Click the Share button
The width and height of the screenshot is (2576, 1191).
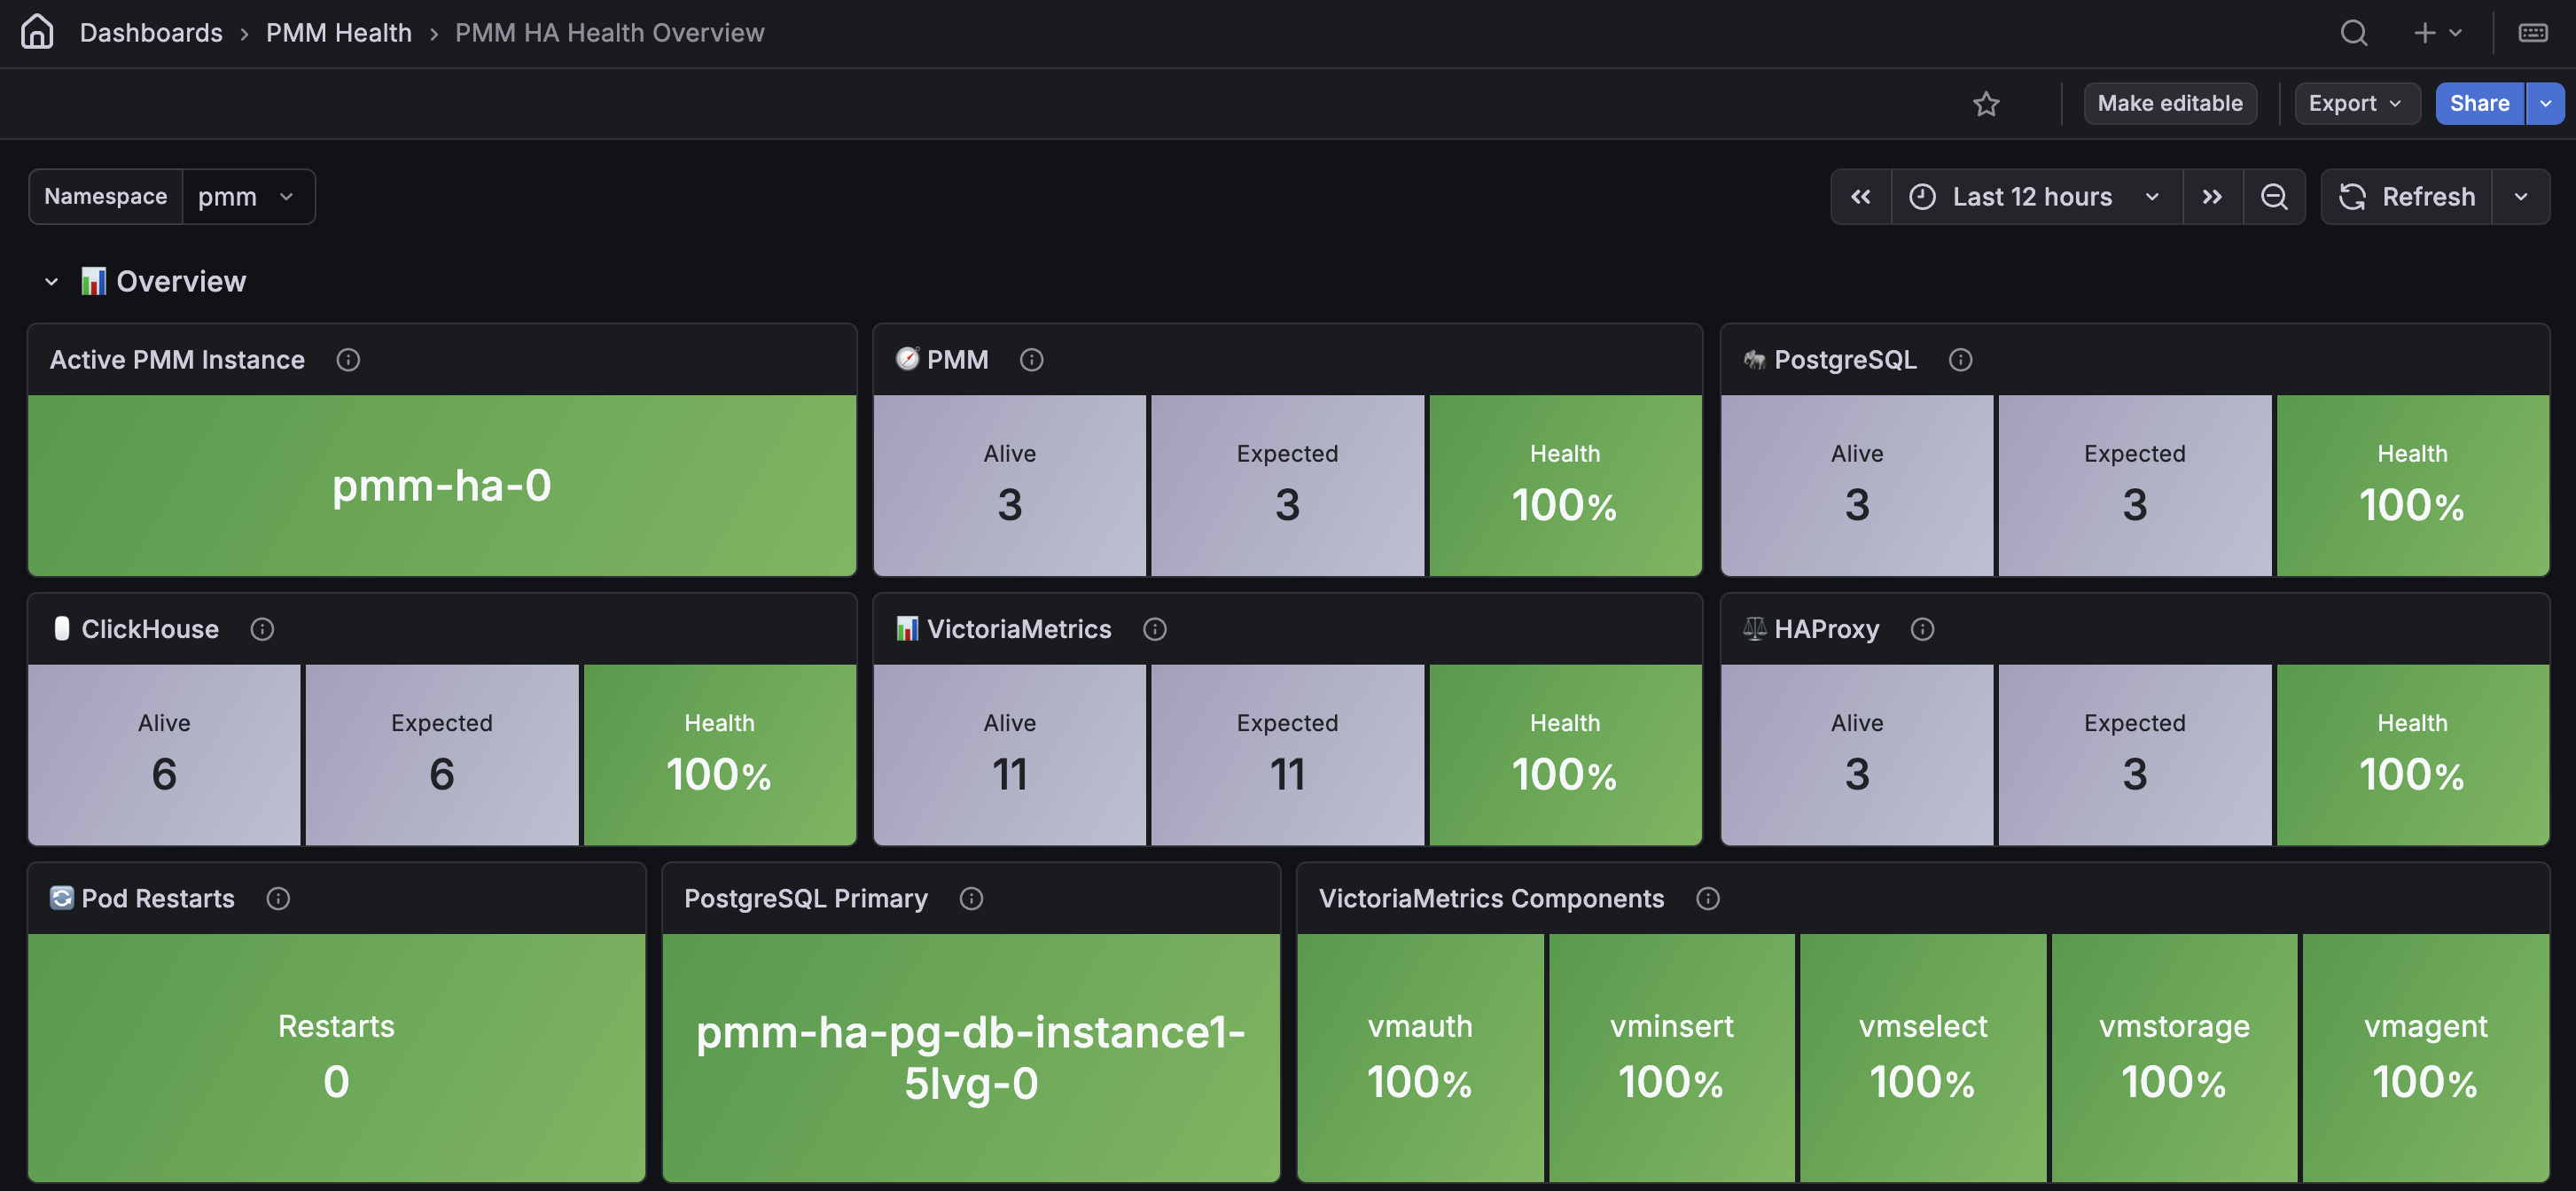(x=2479, y=104)
